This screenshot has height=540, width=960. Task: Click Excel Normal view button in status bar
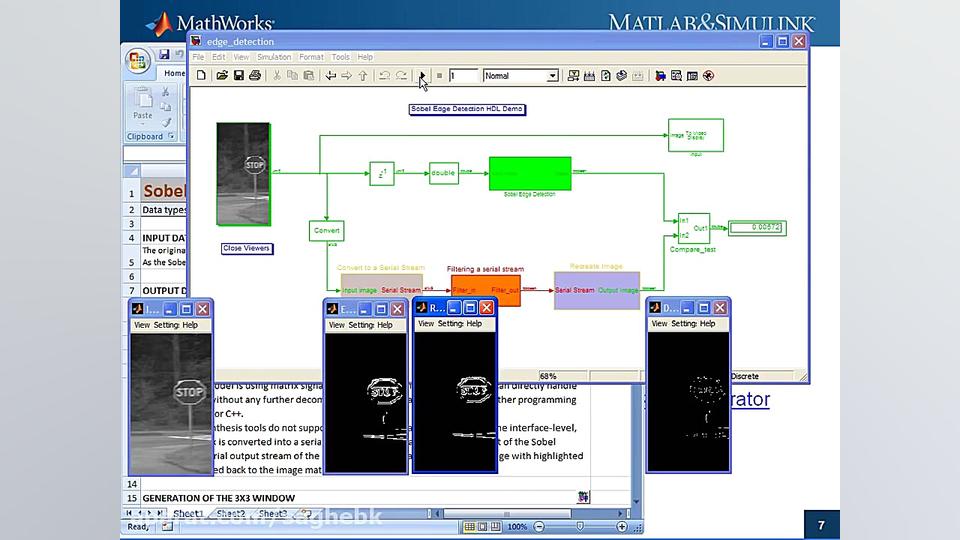pos(469,527)
